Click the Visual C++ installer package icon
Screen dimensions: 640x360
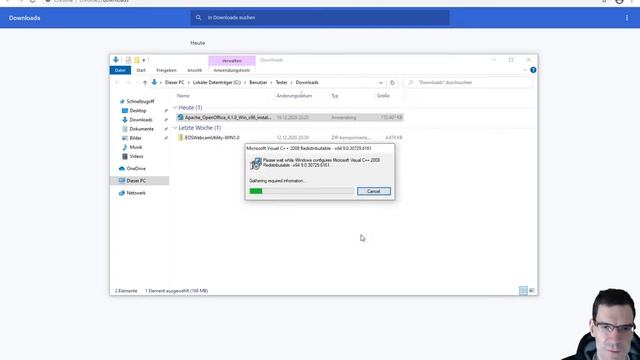pos(256,163)
